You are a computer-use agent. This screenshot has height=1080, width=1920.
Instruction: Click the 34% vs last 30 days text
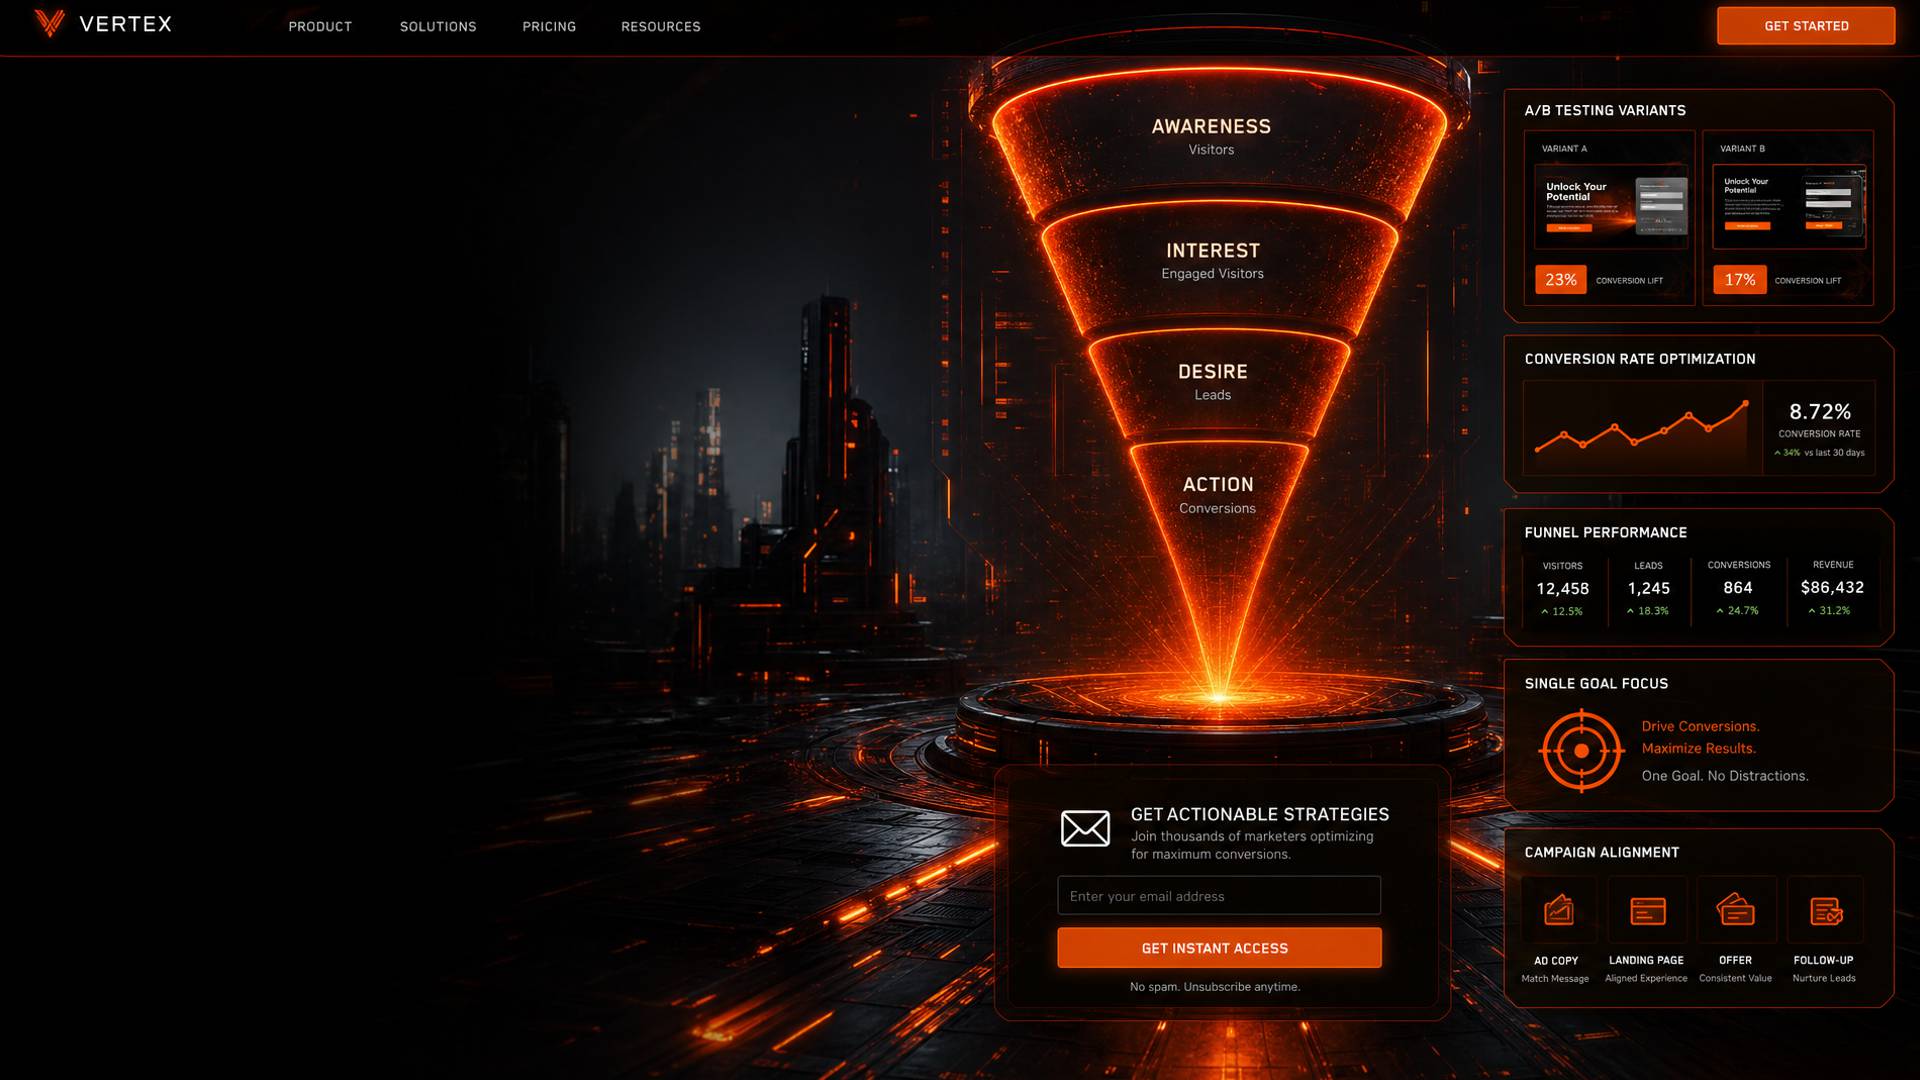pos(1819,453)
